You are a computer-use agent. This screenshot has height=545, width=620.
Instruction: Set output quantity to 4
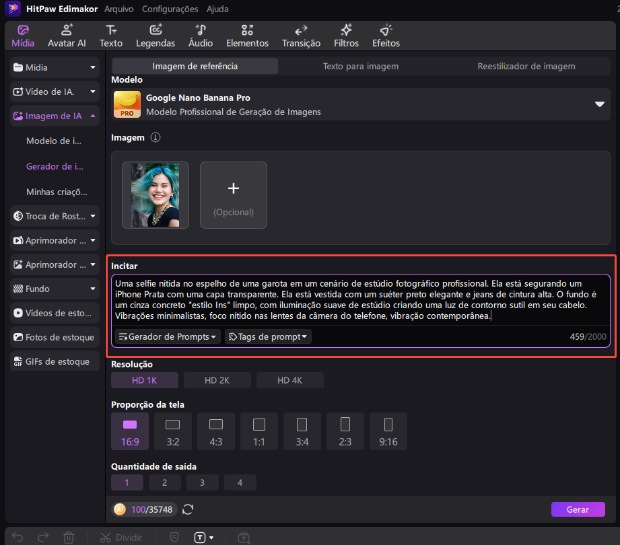240,483
